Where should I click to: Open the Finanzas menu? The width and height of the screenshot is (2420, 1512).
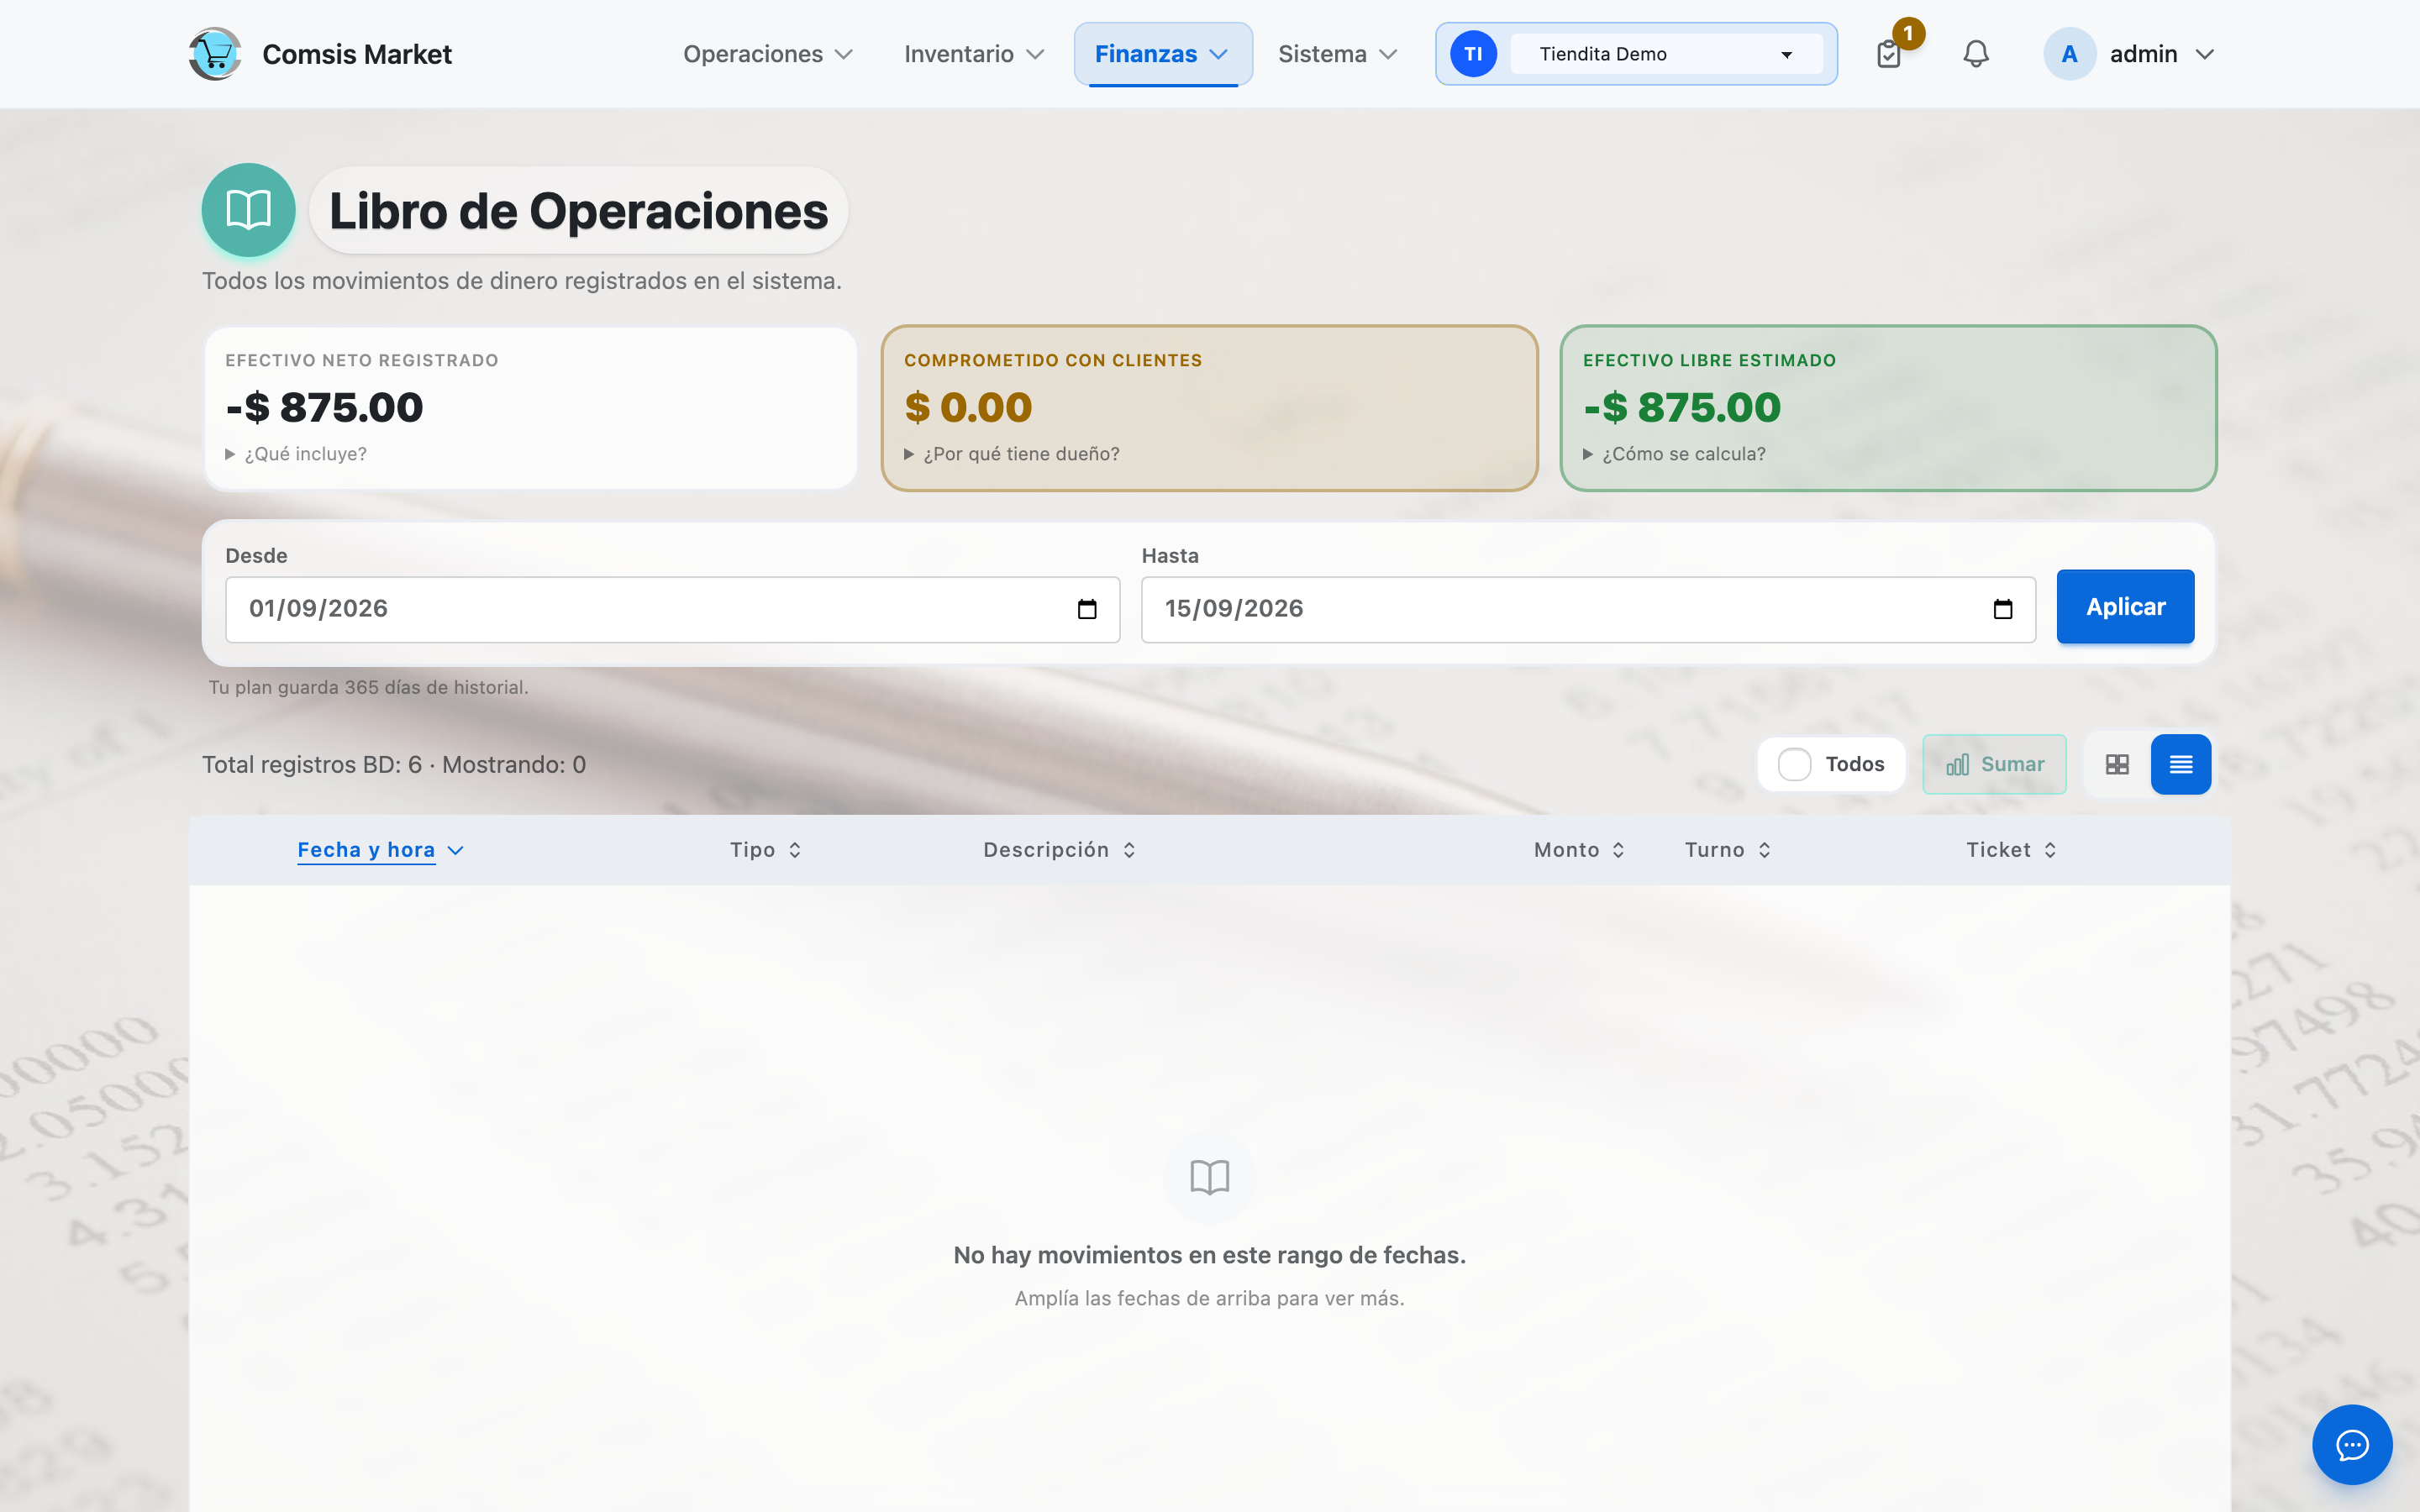tap(1162, 54)
